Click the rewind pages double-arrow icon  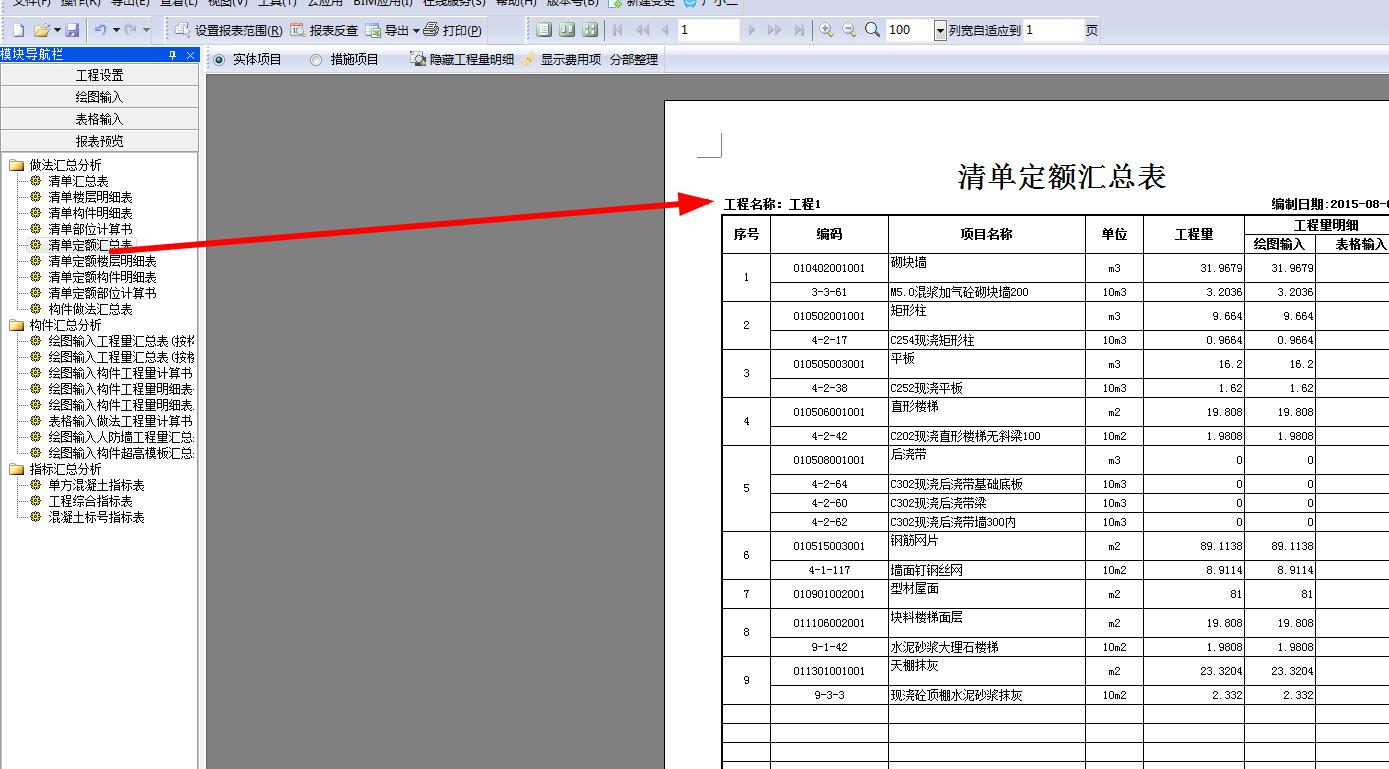click(642, 30)
